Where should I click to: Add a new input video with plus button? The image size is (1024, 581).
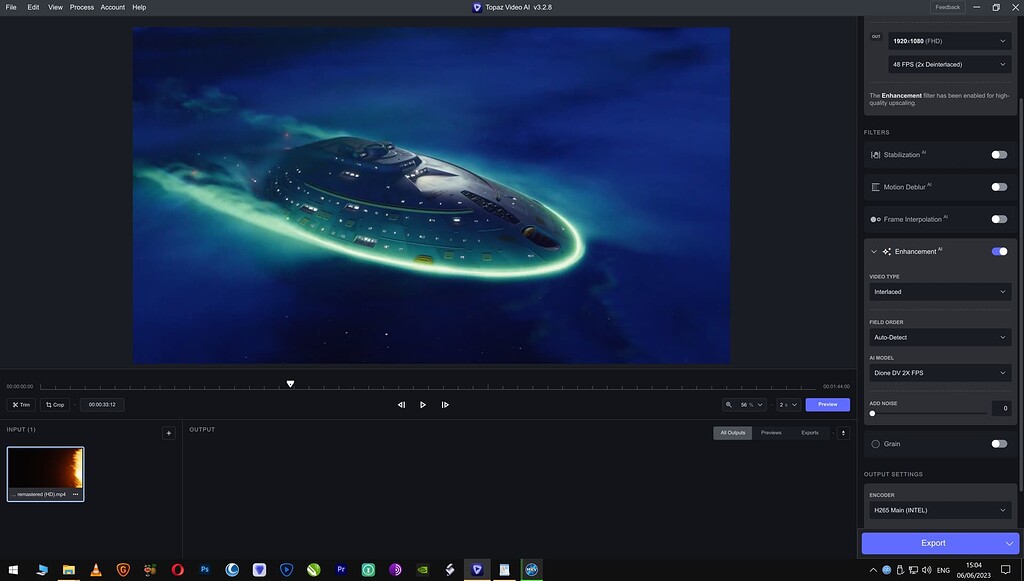pyautogui.click(x=168, y=433)
